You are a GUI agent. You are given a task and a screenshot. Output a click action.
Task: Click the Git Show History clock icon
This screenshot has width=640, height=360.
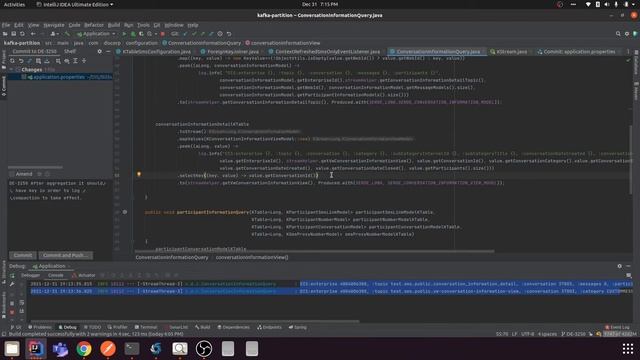click(220, 34)
